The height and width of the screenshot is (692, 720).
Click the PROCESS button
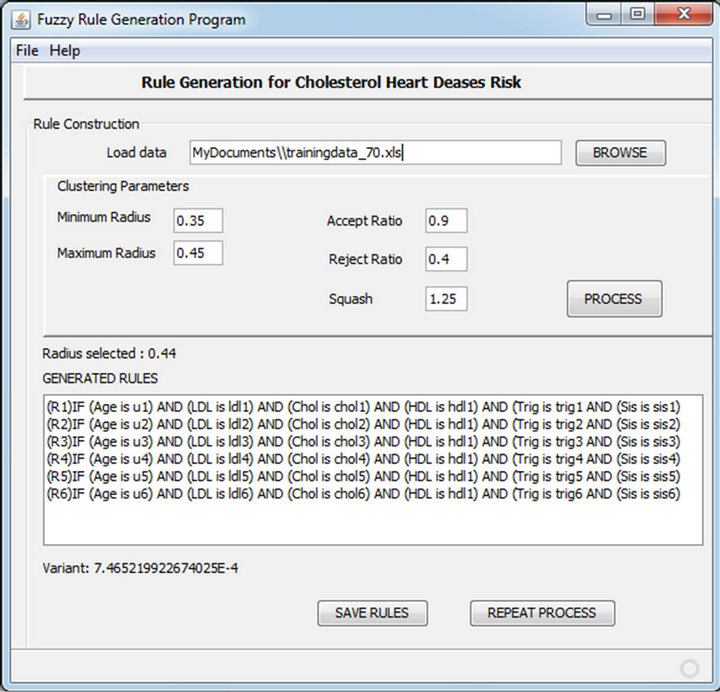pyautogui.click(x=614, y=299)
